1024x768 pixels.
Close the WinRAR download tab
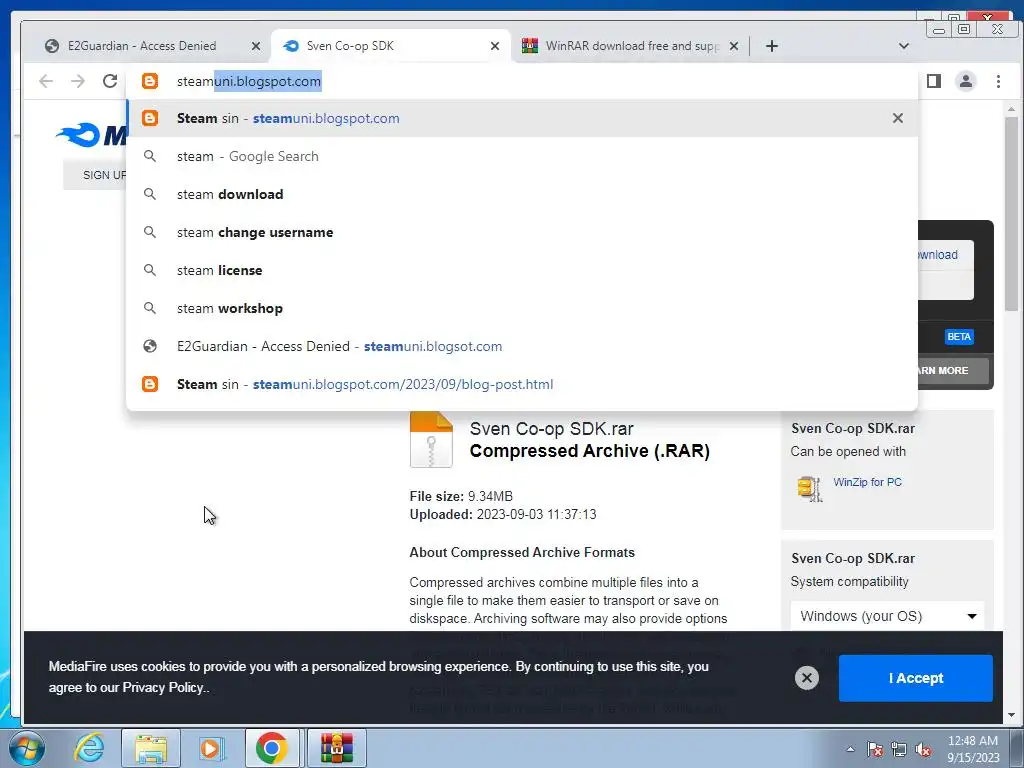point(734,46)
